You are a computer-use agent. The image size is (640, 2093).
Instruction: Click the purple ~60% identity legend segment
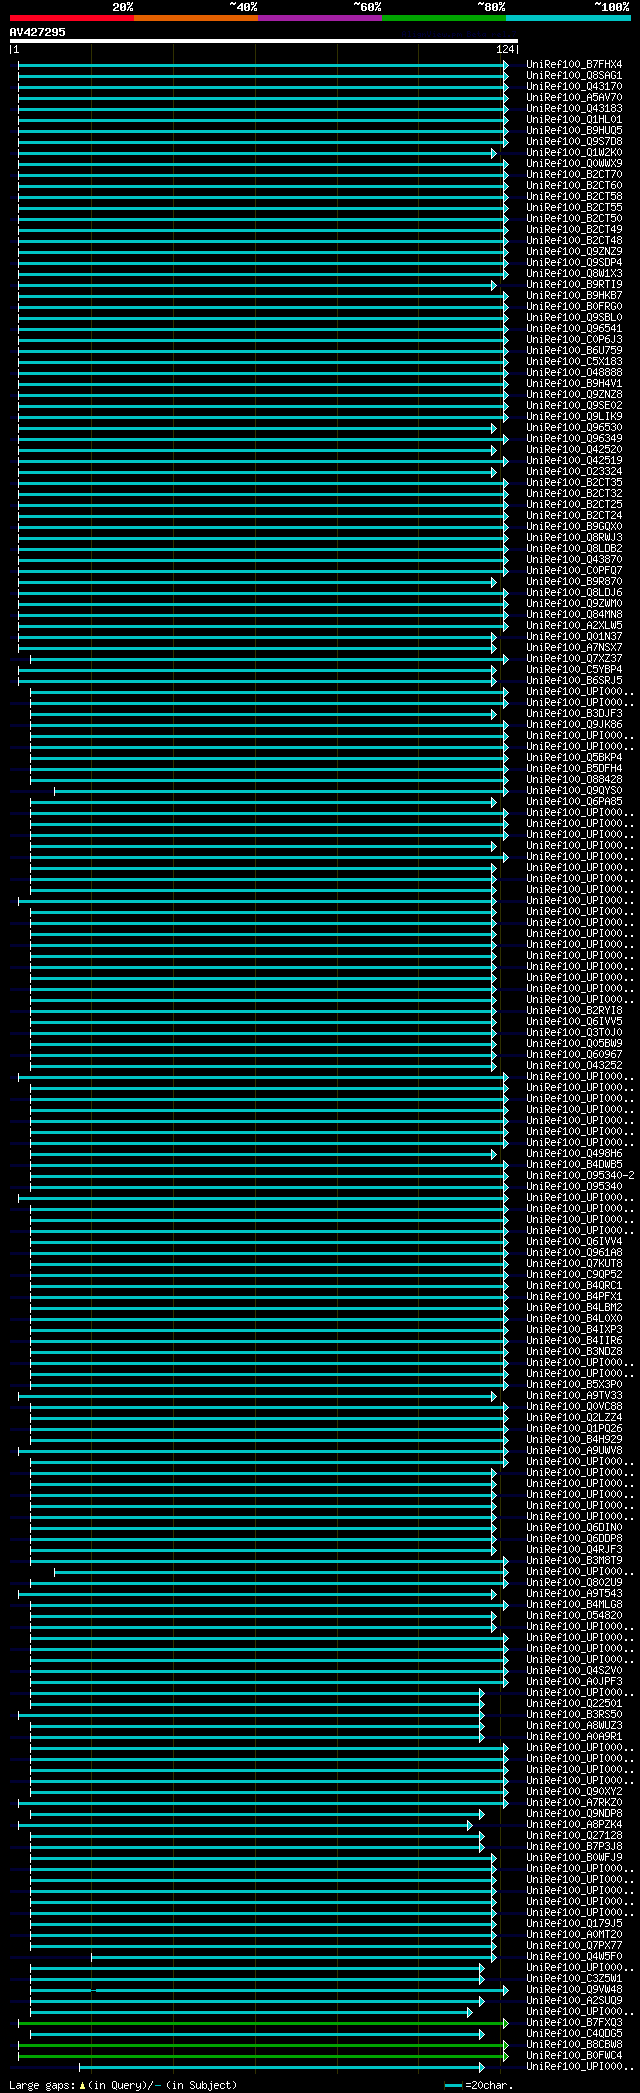pyautogui.click(x=319, y=18)
